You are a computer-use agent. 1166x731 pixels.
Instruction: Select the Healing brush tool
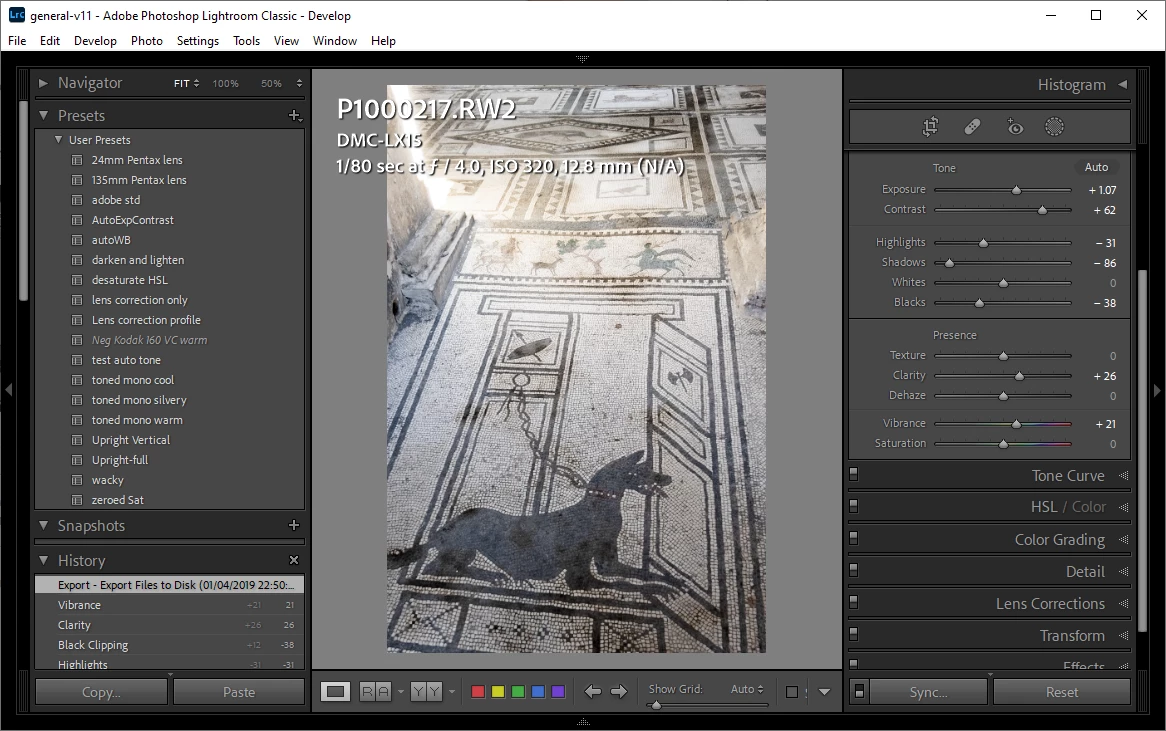(972, 127)
